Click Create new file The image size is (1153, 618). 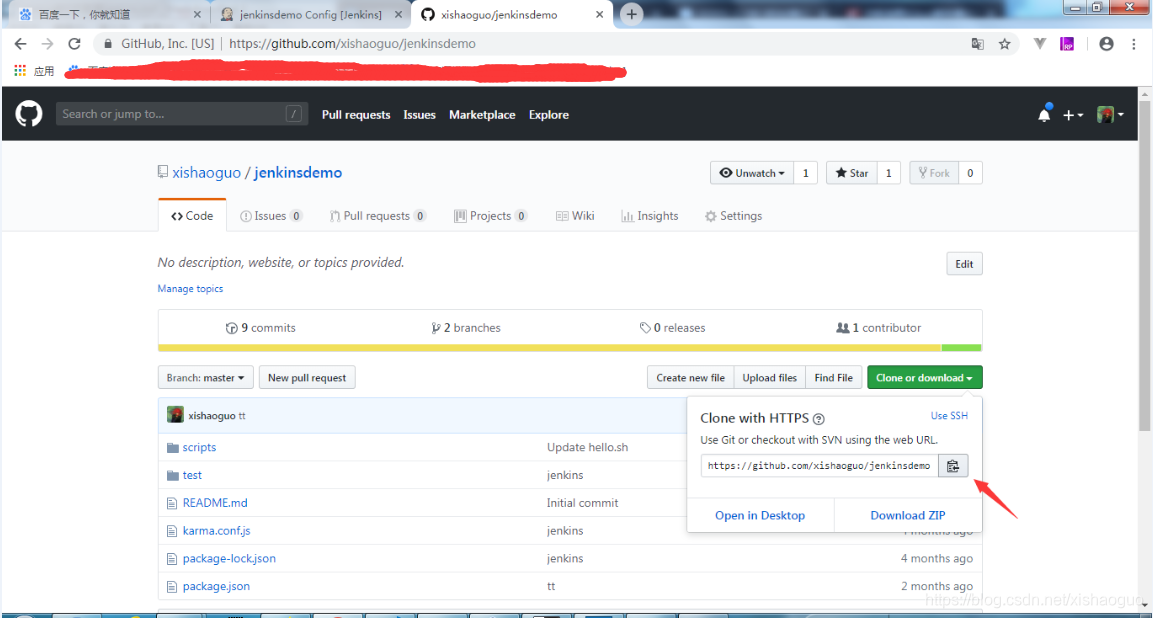pyautogui.click(x=690, y=378)
